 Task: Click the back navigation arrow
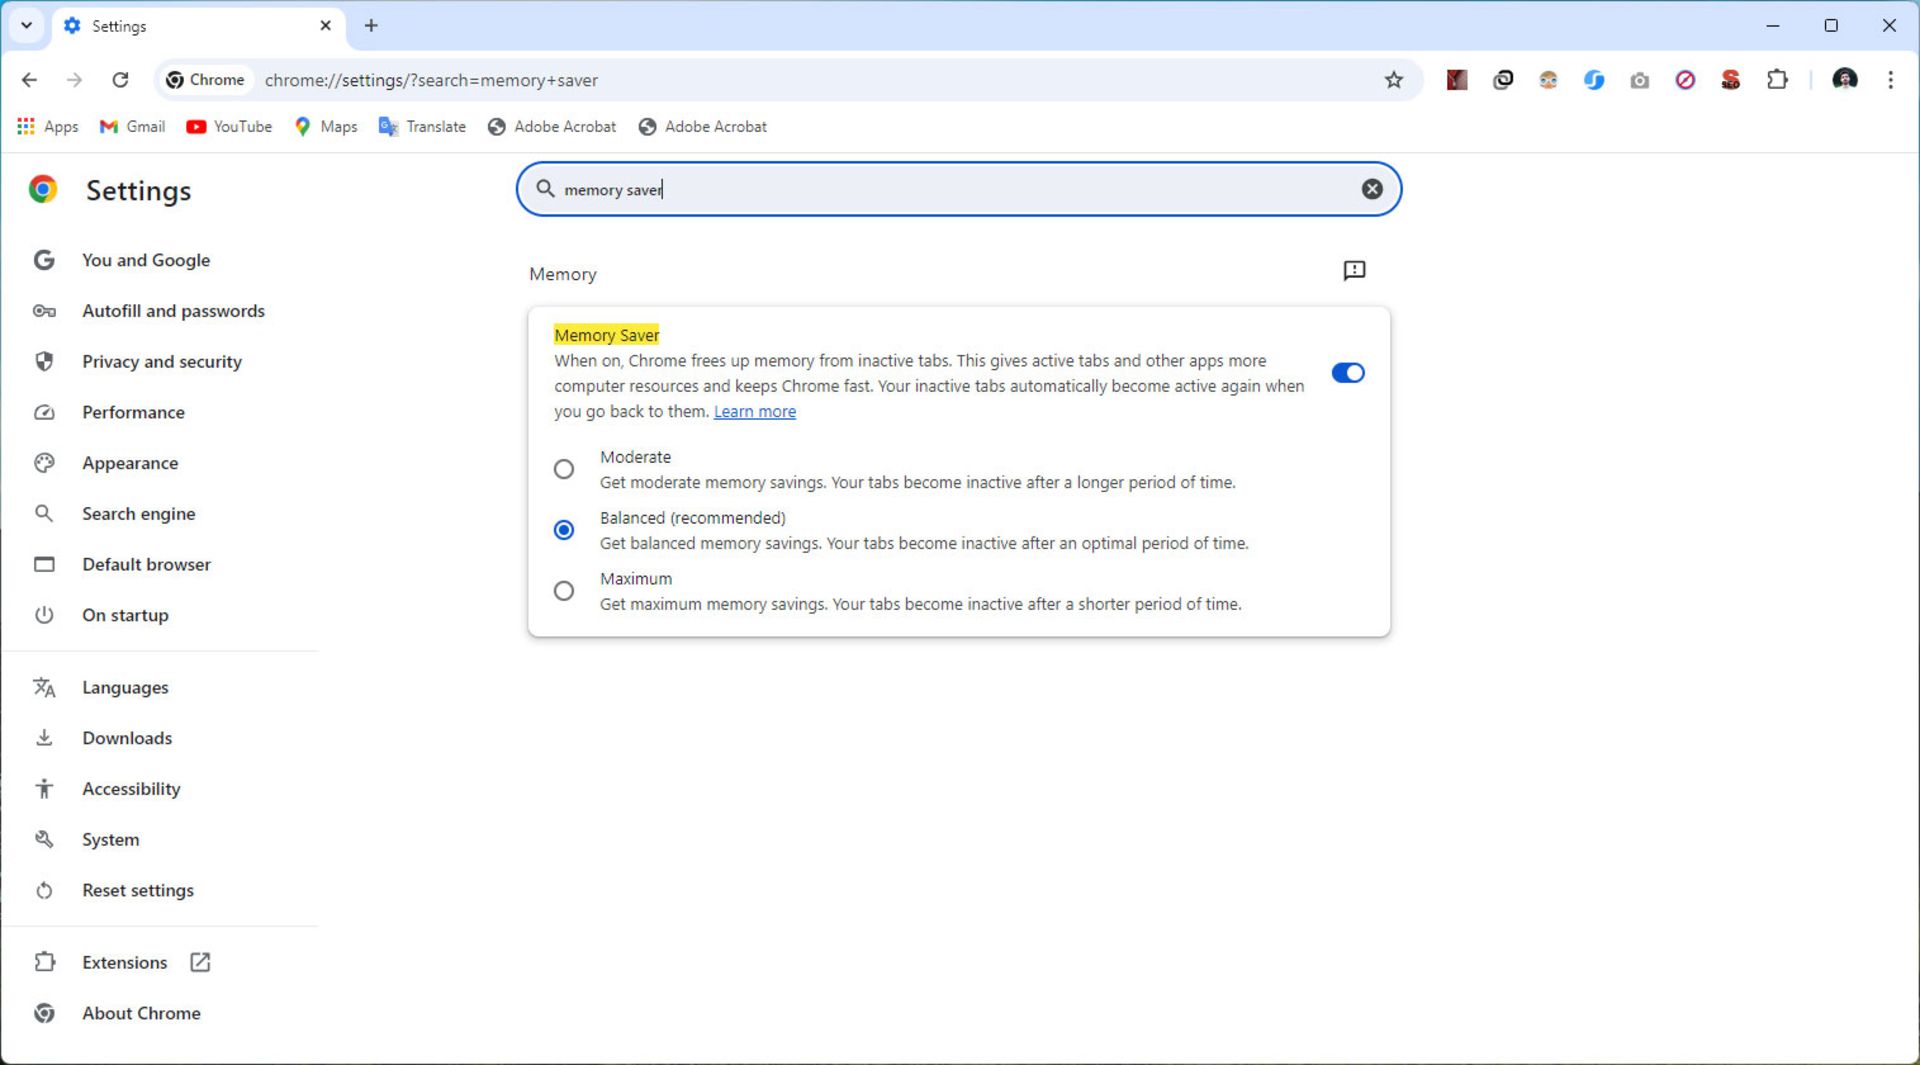tap(29, 80)
